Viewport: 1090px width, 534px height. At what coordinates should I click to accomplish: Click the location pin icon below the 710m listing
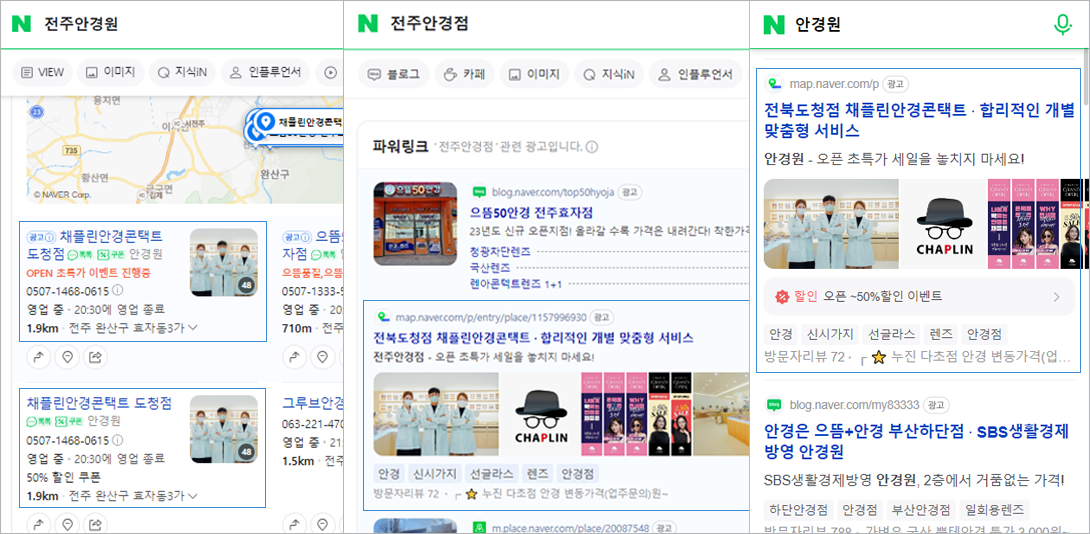(x=323, y=357)
